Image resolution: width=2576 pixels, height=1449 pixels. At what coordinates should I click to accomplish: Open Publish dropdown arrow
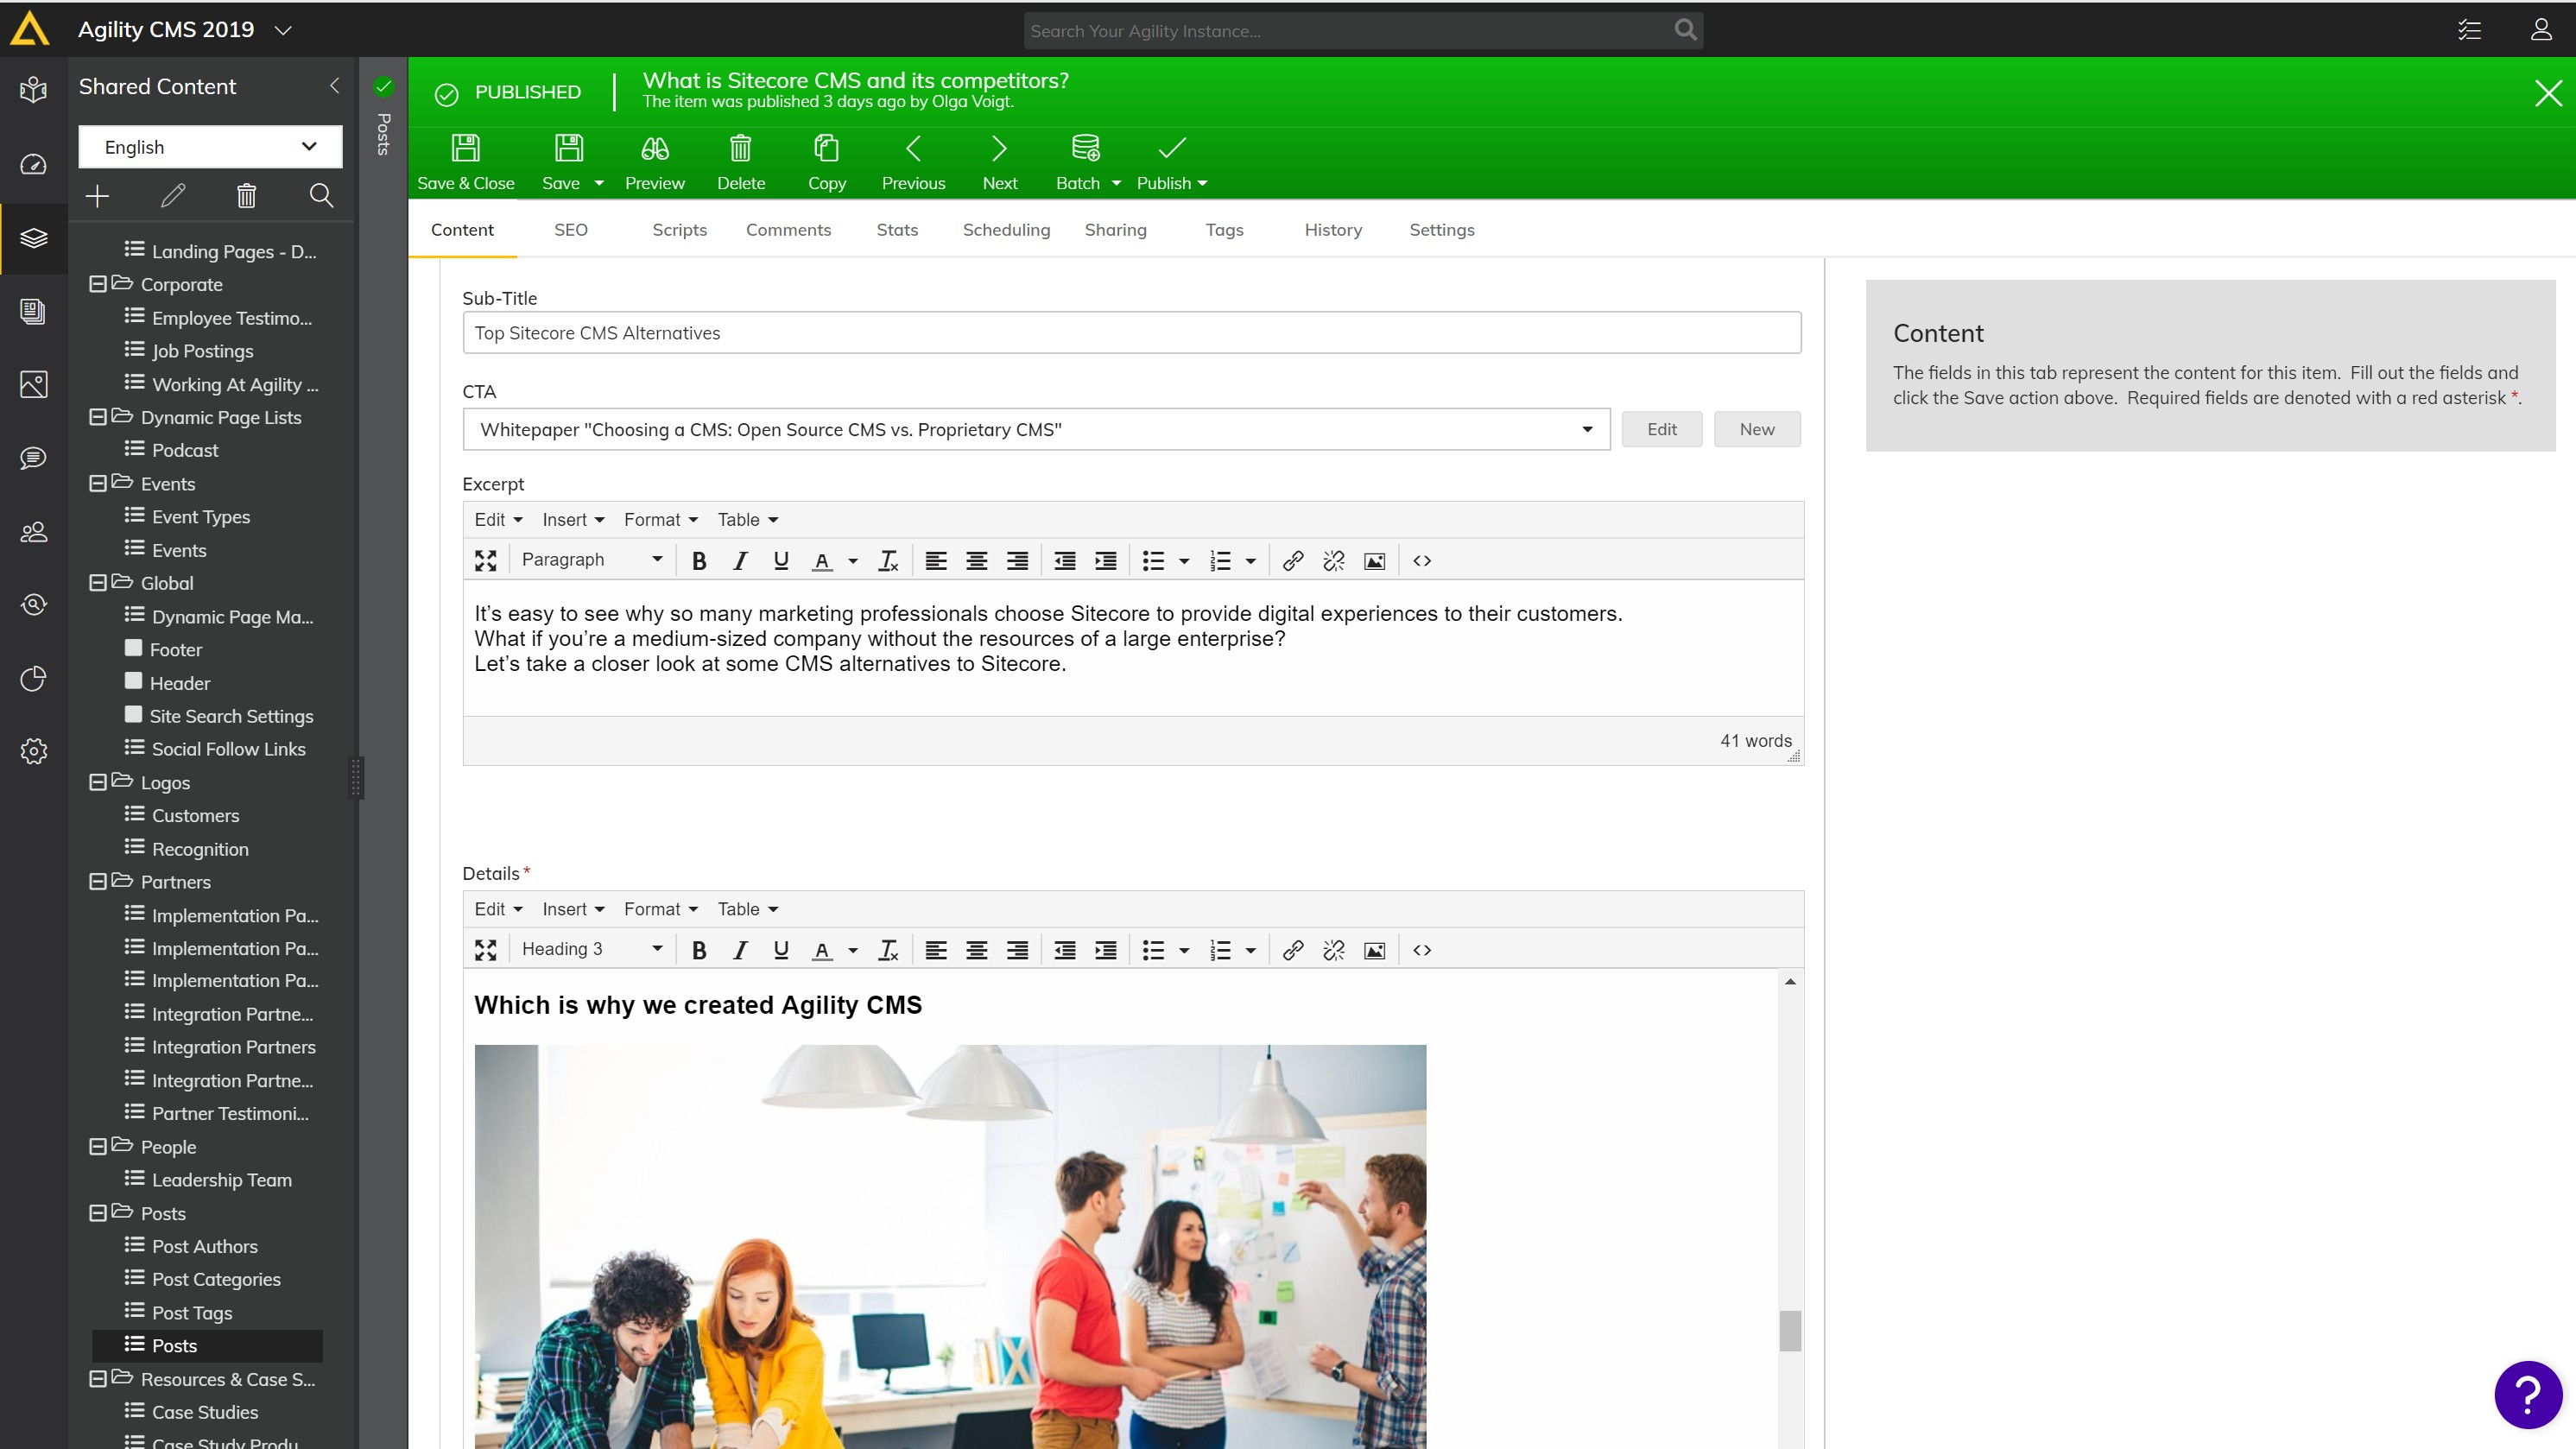pos(1202,184)
